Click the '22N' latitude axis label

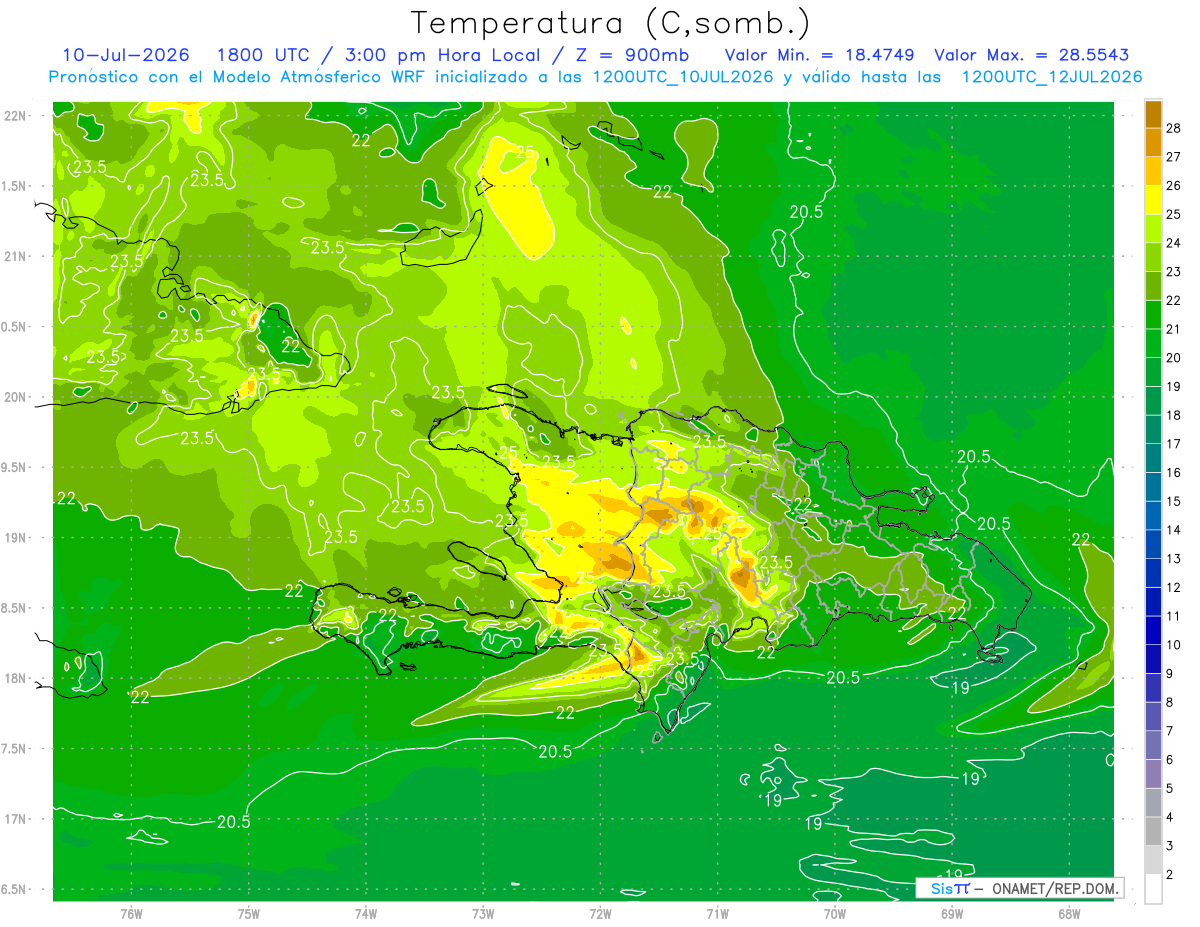pos(16,115)
